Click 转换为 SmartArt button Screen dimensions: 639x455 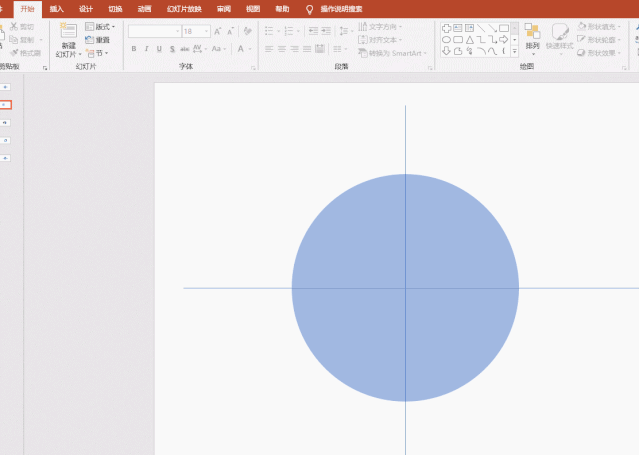[x=392, y=53]
